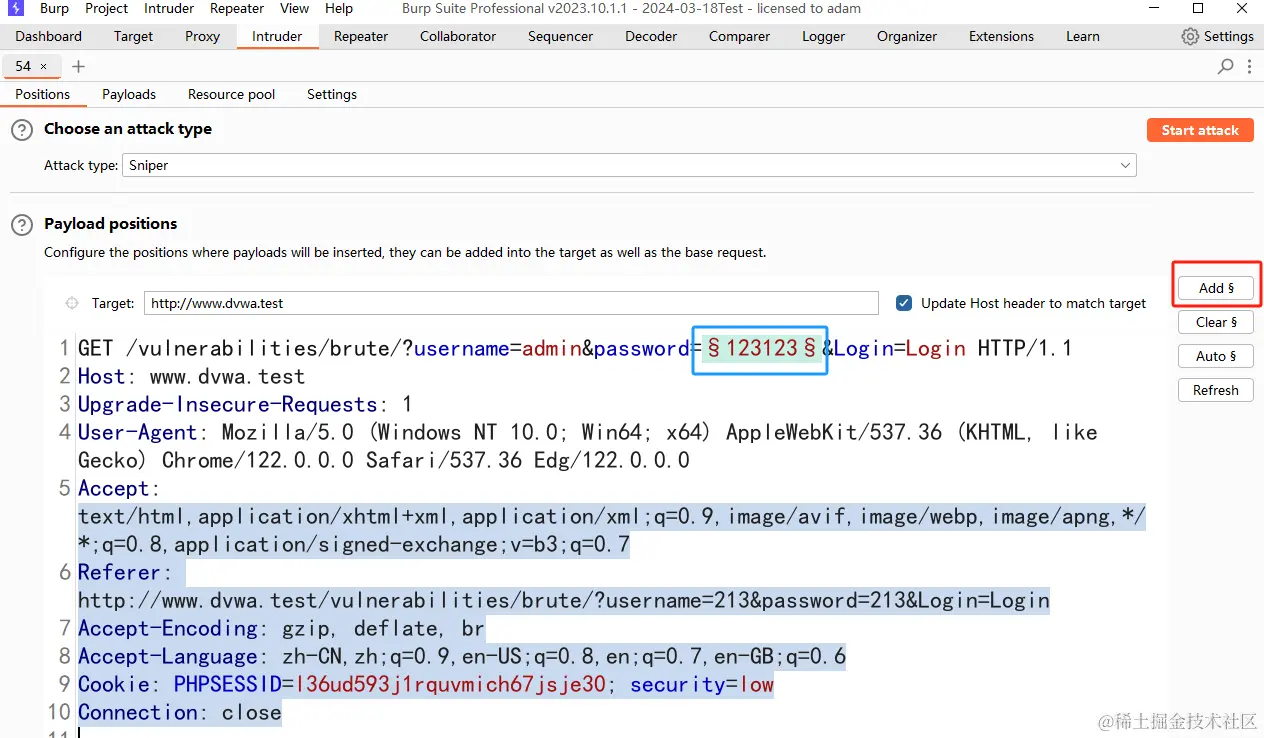This screenshot has height=738, width=1264.
Task: Switch to the Logger tab
Action: click(824, 36)
